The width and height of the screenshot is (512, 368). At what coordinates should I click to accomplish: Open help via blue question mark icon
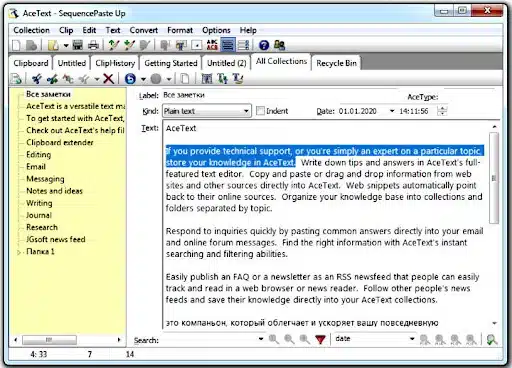click(264, 45)
